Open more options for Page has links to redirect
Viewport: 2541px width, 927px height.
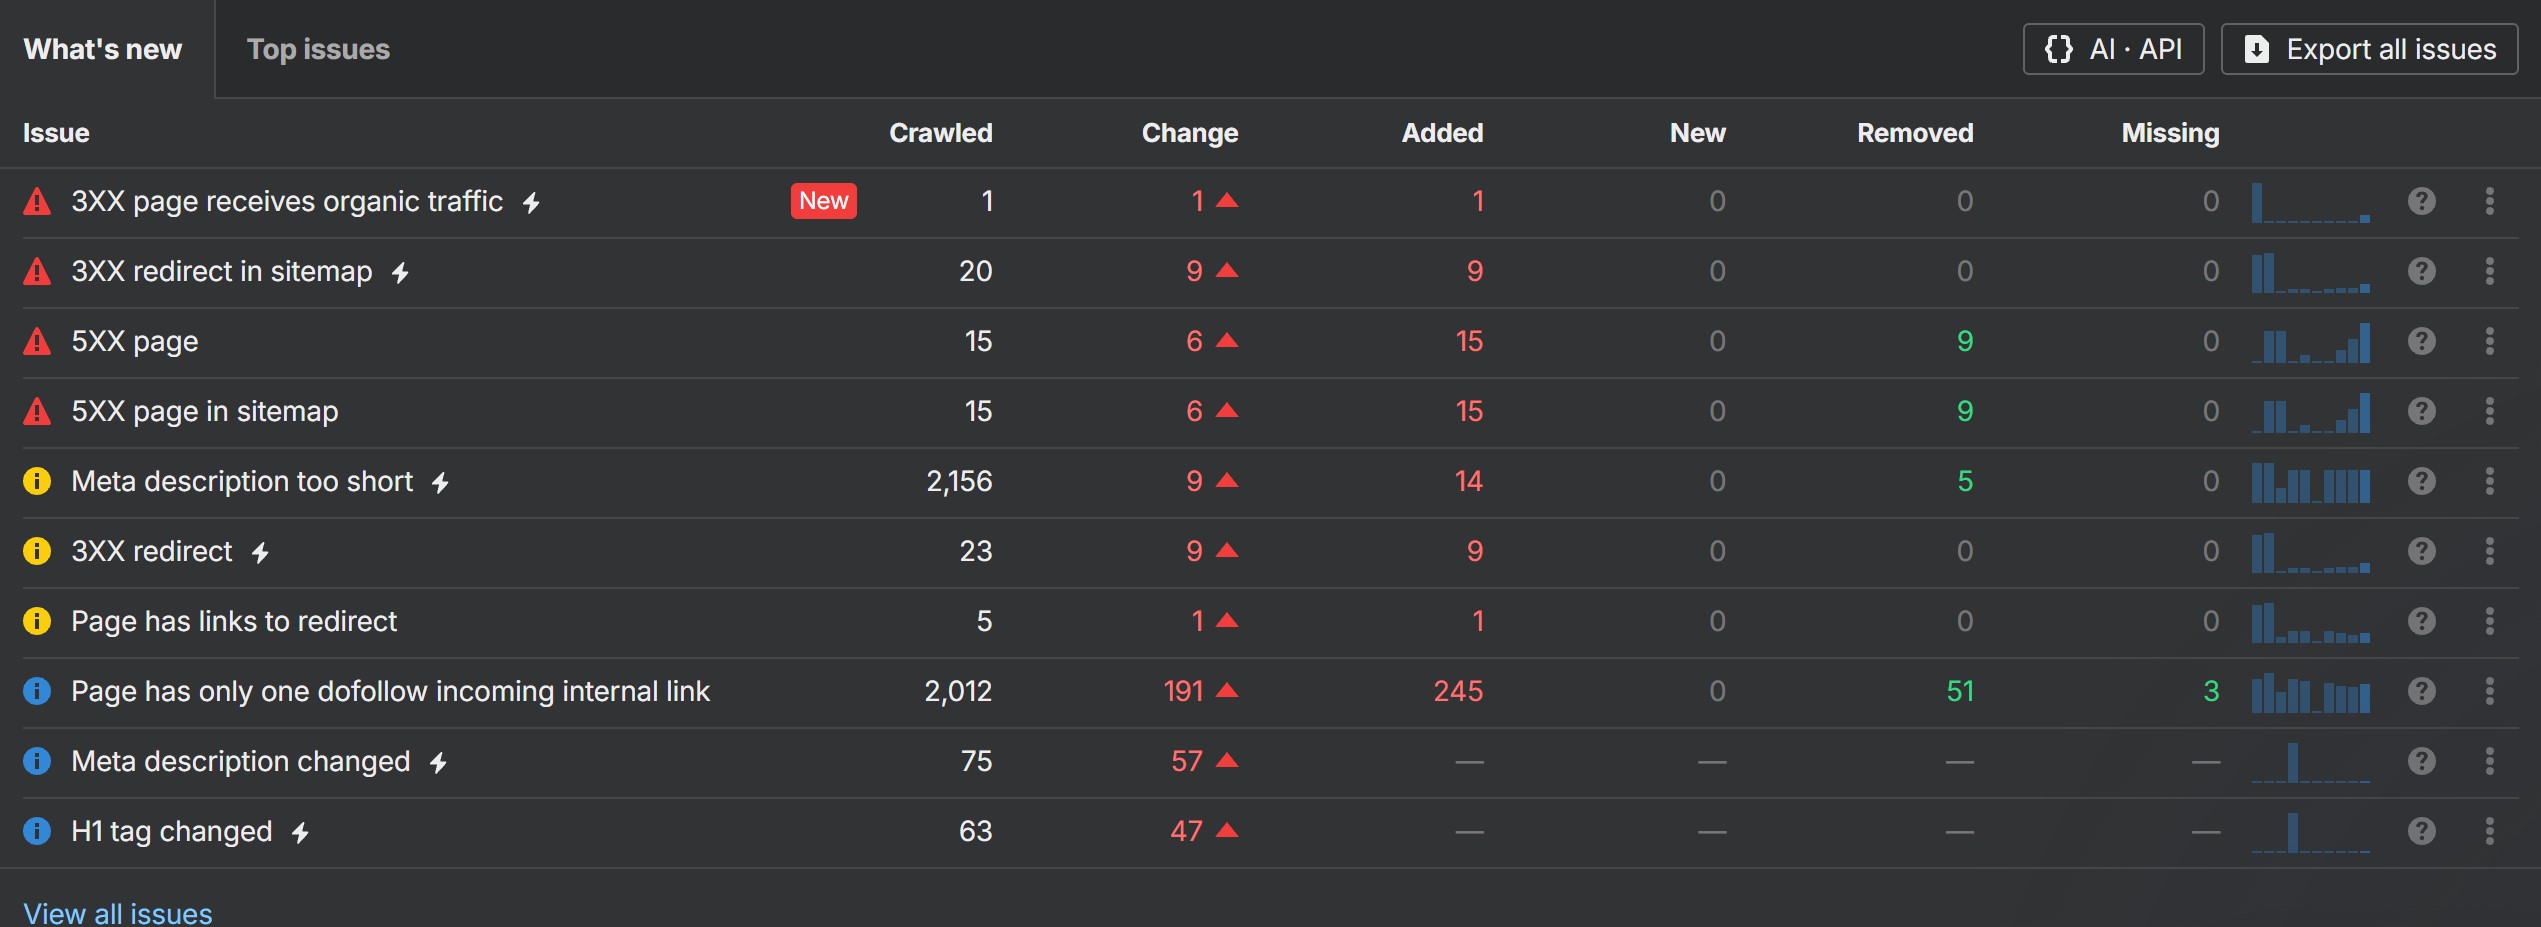[2489, 621]
